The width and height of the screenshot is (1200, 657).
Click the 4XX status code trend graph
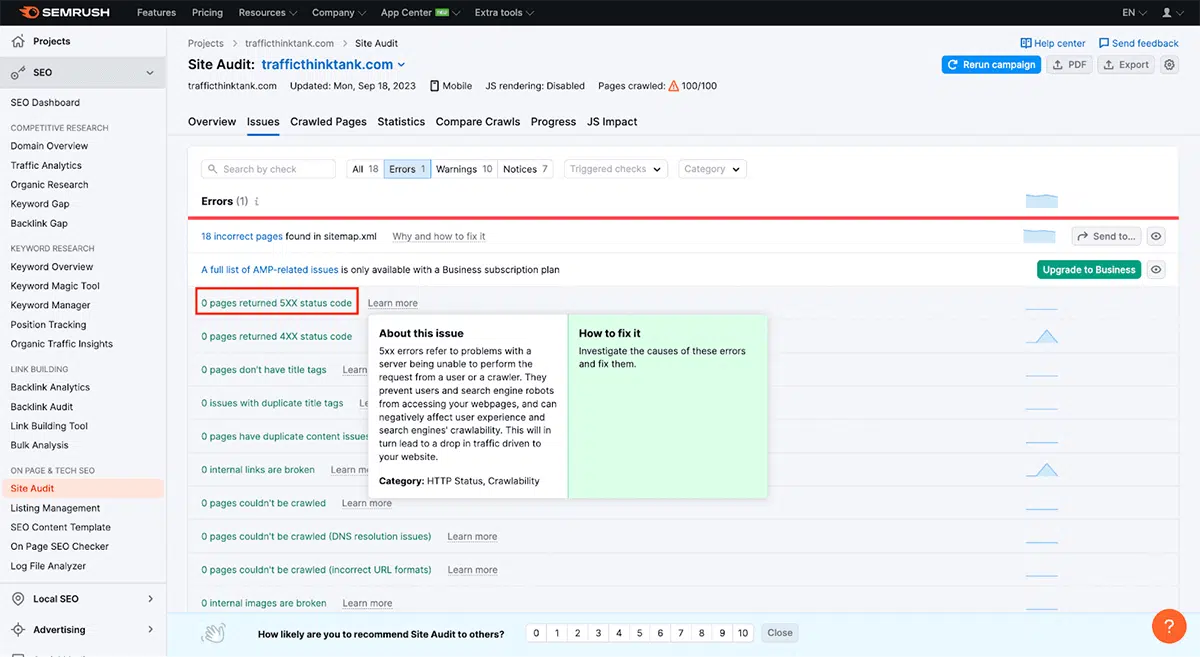click(1041, 336)
